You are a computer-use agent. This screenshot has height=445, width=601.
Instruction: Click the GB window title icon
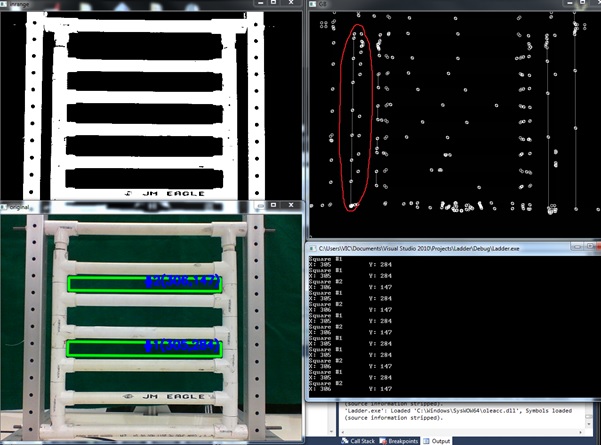pyautogui.click(x=312, y=4)
